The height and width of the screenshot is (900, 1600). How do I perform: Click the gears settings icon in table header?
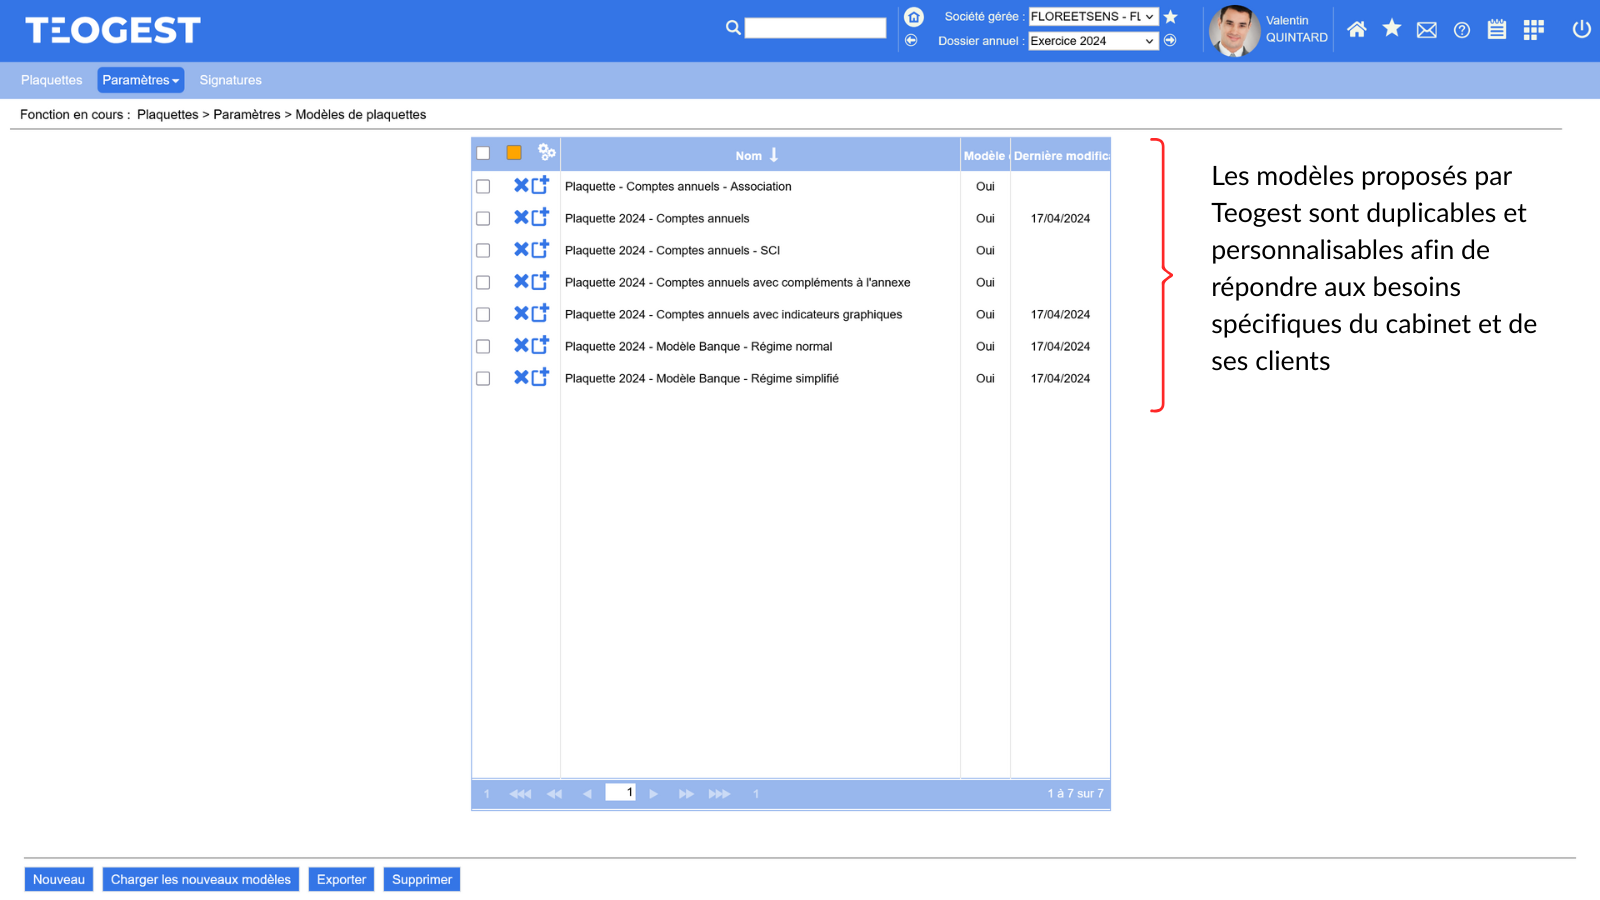point(546,152)
